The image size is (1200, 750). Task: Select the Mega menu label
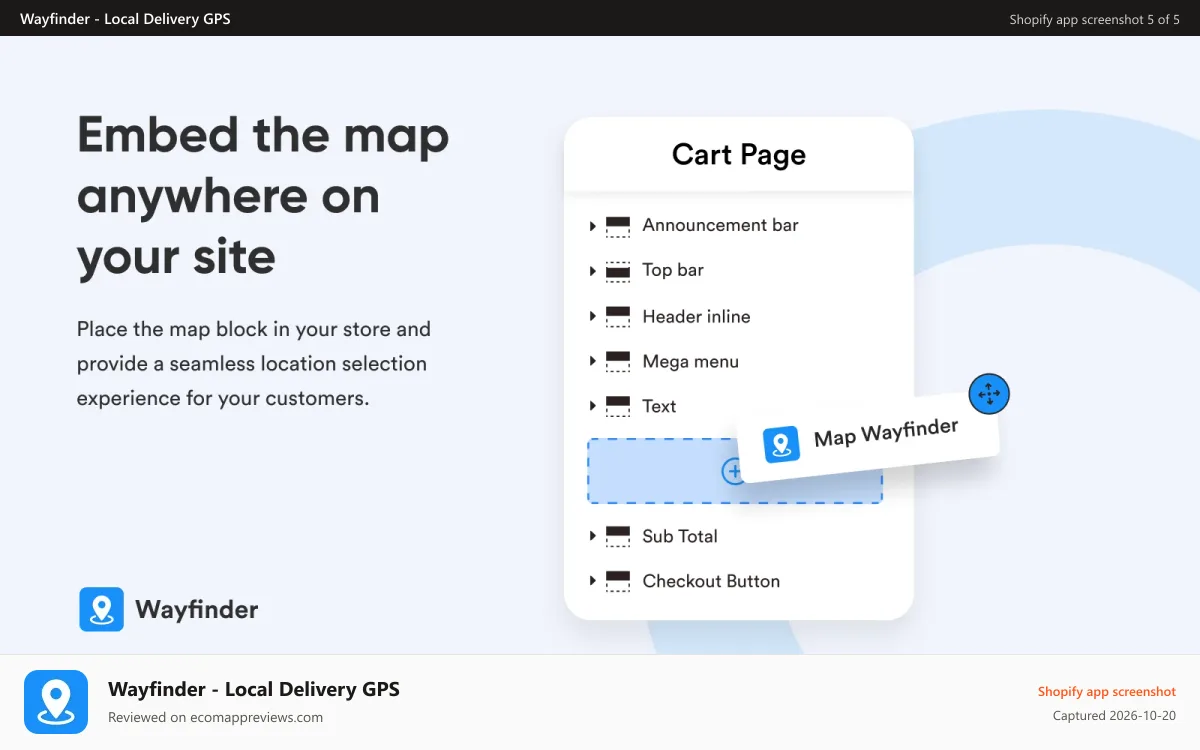tap(690, 361)
